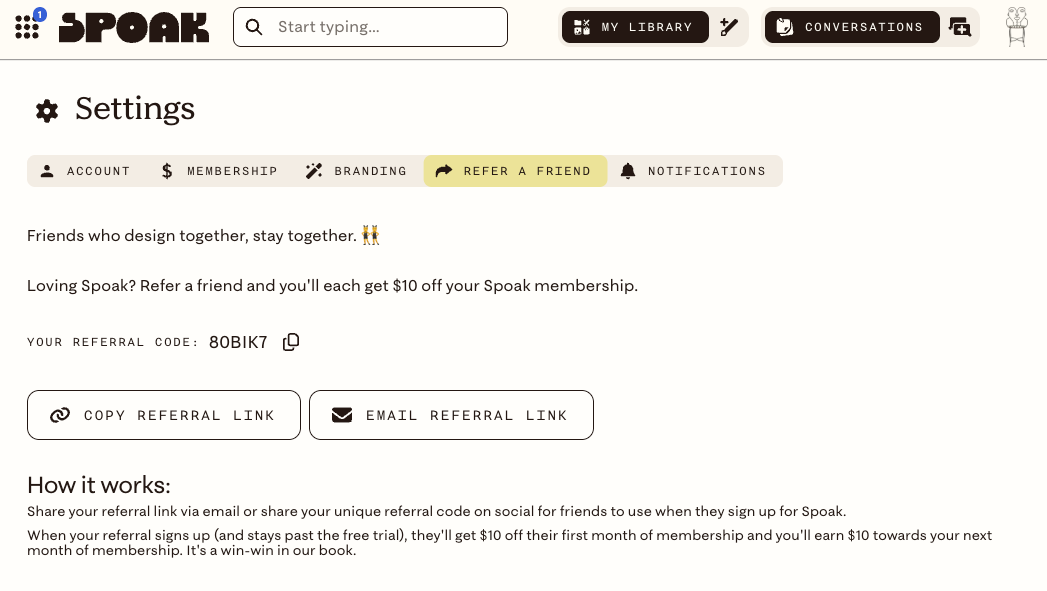Click the magic wand create icon
Image resolution: width=1047 pixels, height=591 pixels.
point(729,27)
